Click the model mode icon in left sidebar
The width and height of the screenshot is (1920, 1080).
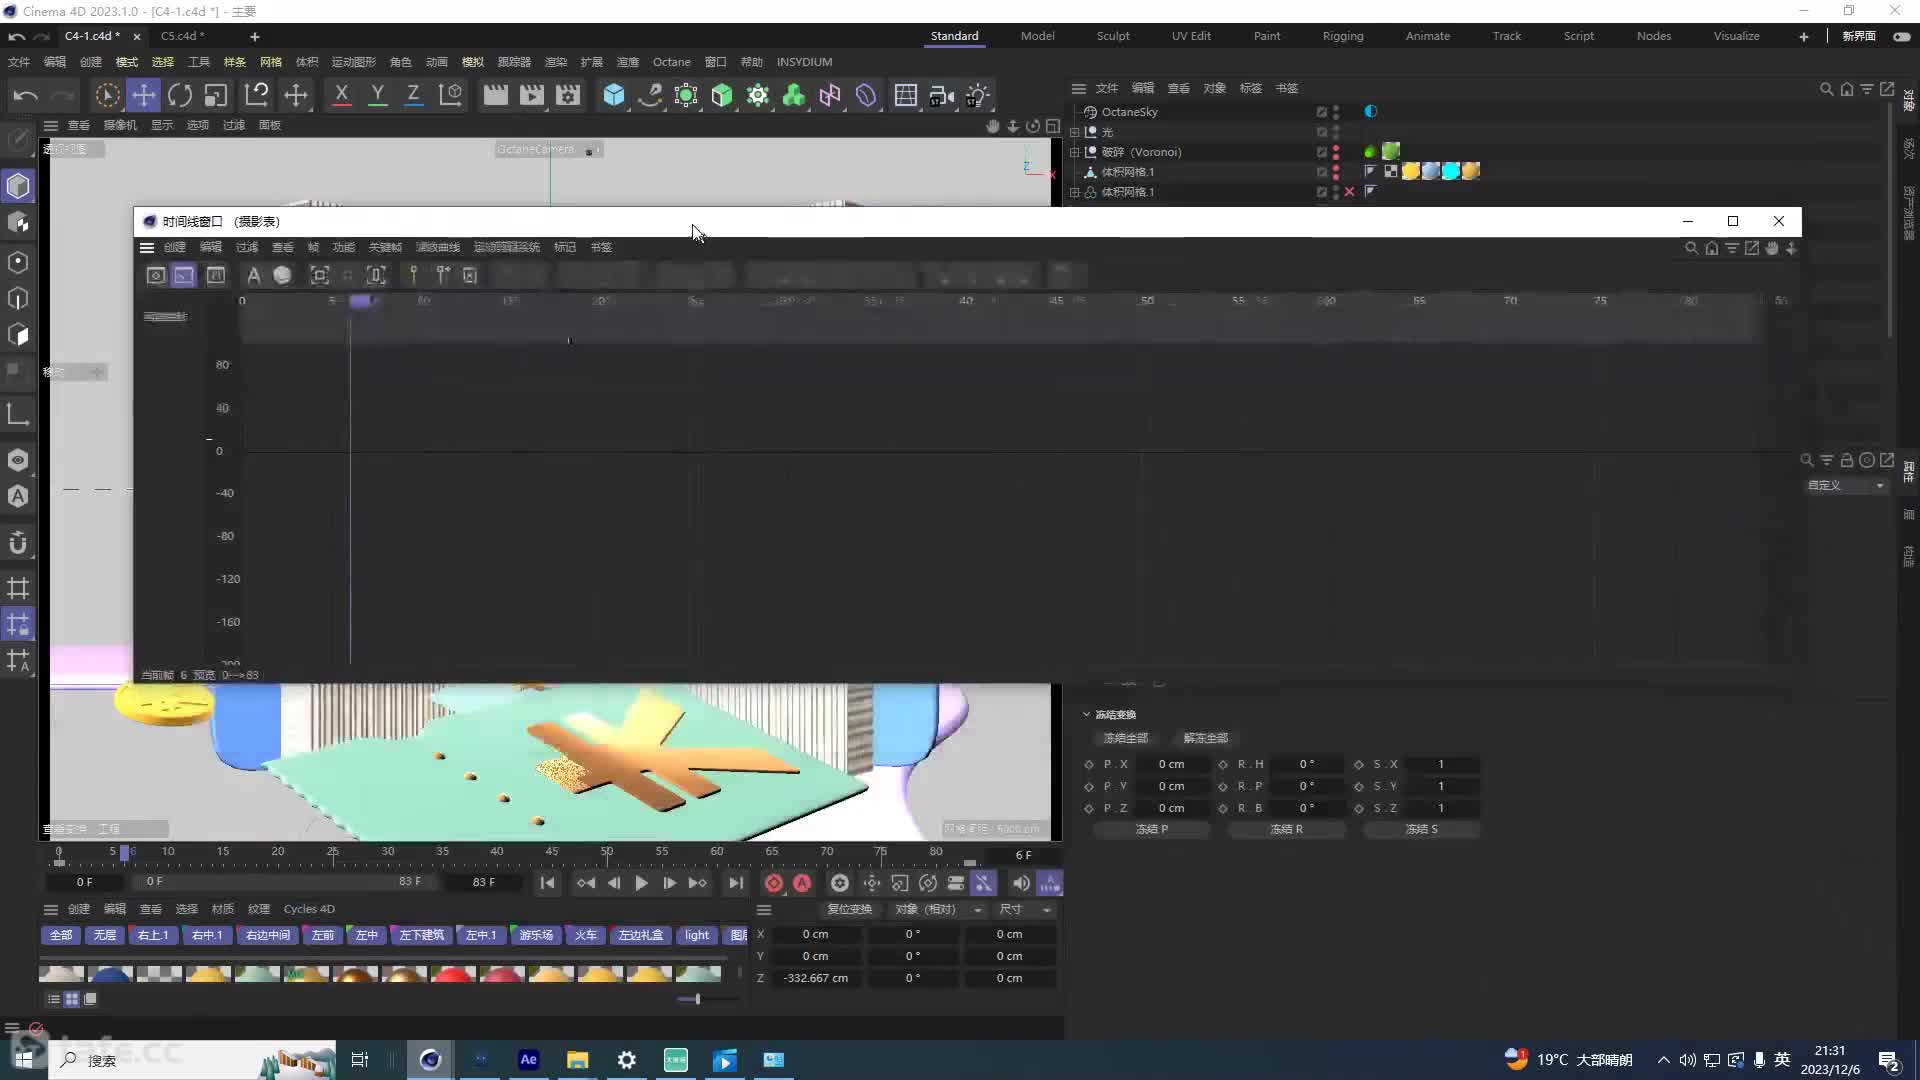(x=18, y=186)
